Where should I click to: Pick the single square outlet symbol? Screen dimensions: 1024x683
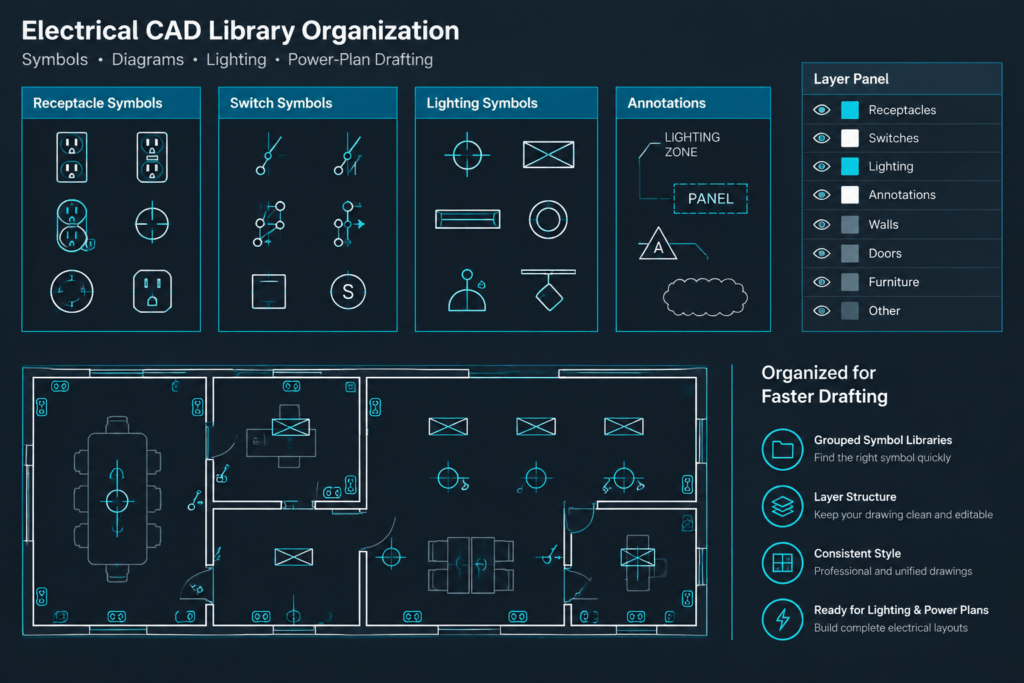point(152,291)
